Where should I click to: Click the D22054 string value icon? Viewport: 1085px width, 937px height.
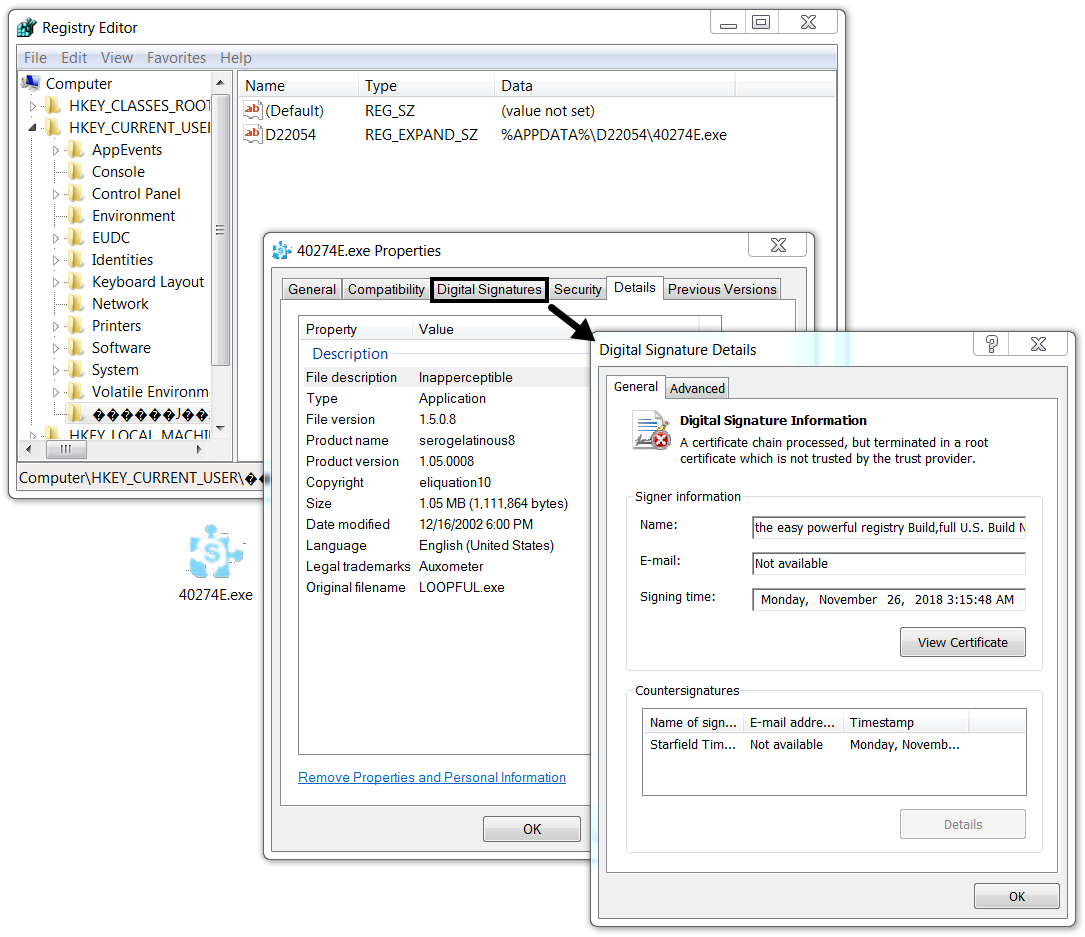click(253, 134)
